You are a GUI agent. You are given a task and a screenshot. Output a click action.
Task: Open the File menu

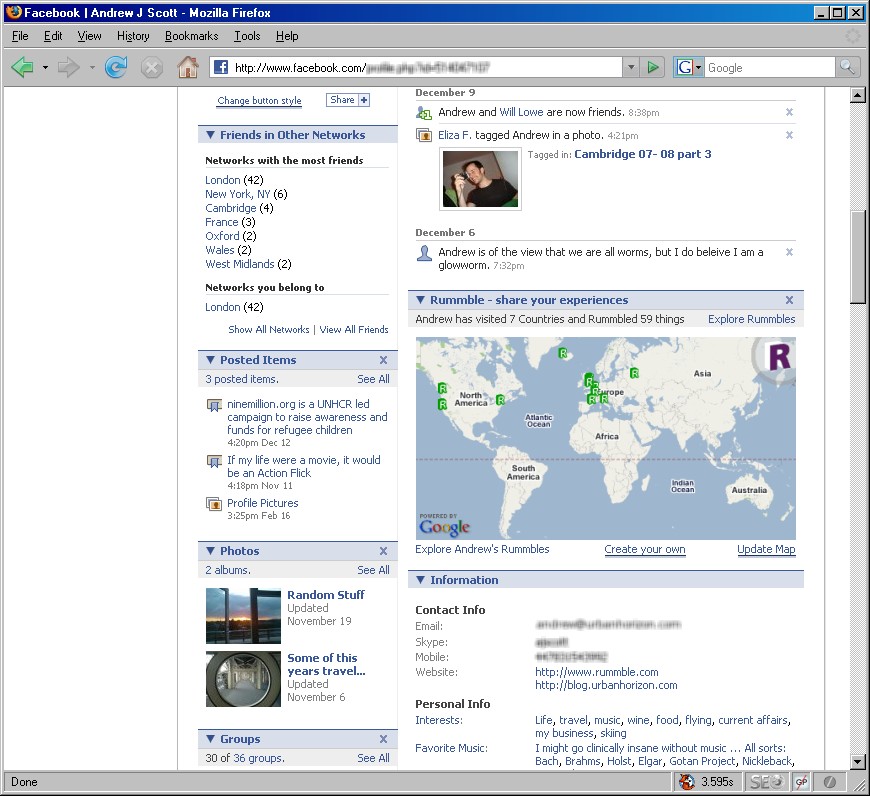point(20,36)
